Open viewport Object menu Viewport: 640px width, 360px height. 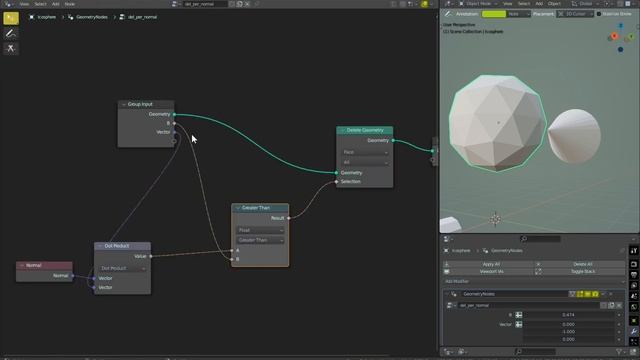point(554,4)
